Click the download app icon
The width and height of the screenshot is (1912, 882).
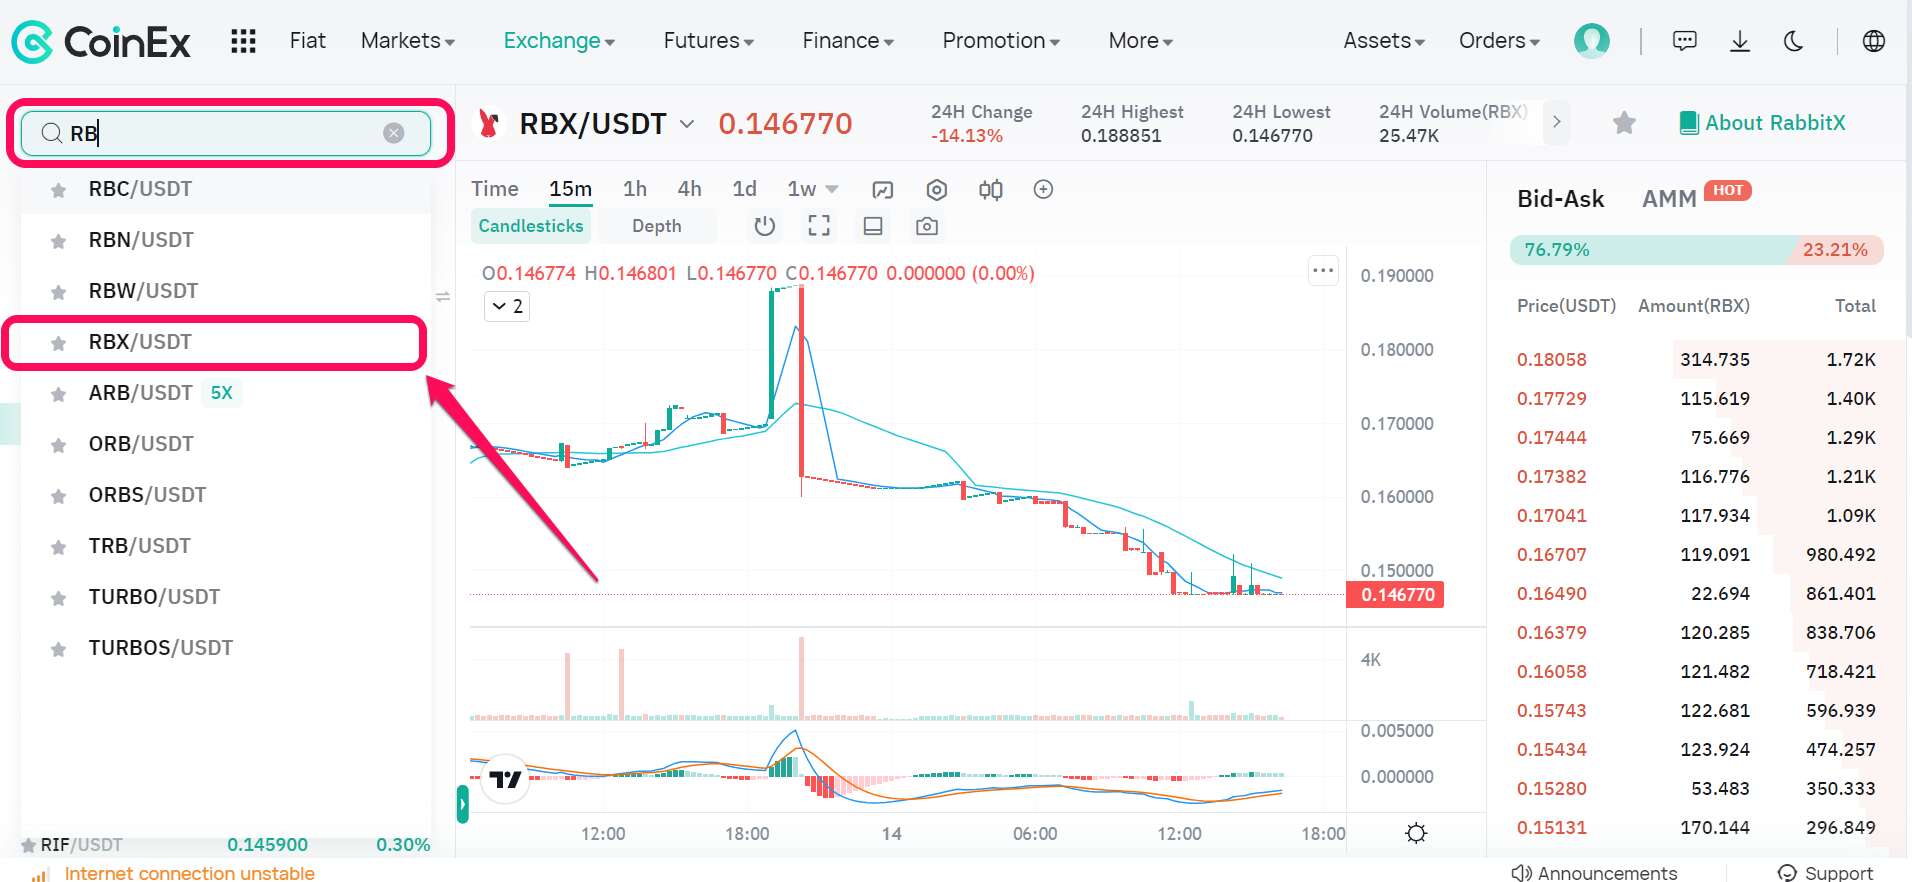(x=1740, y=41)
